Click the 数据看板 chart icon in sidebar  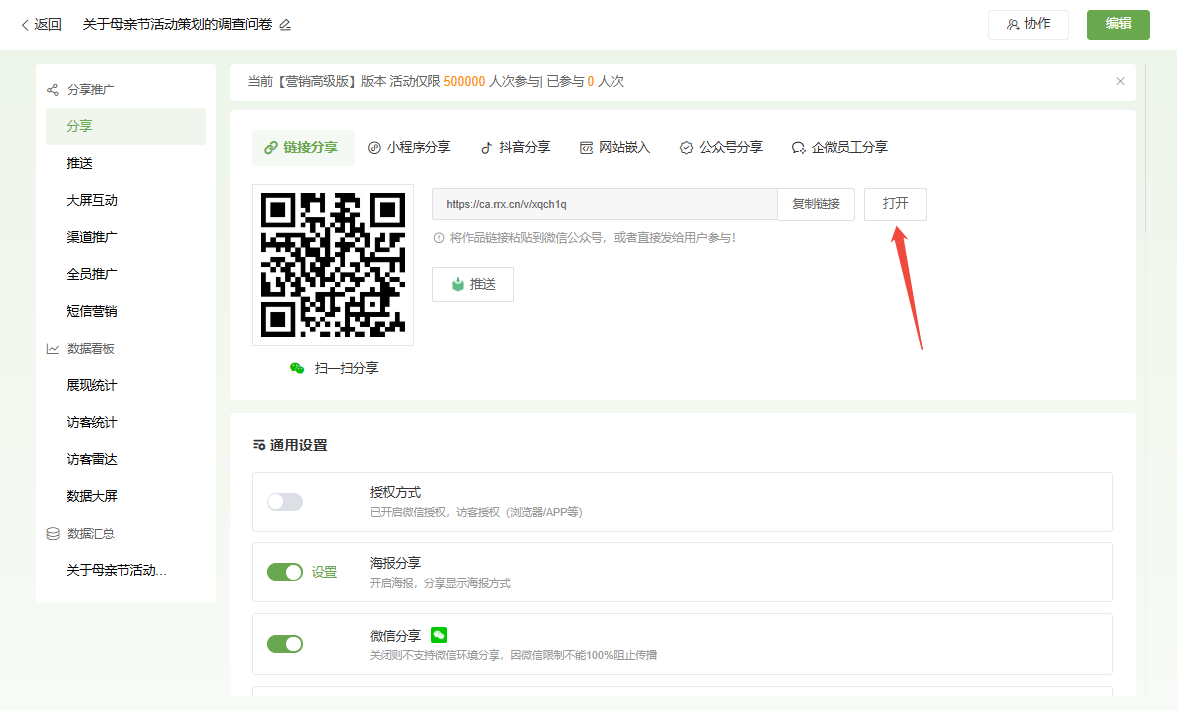pos(53,349)
